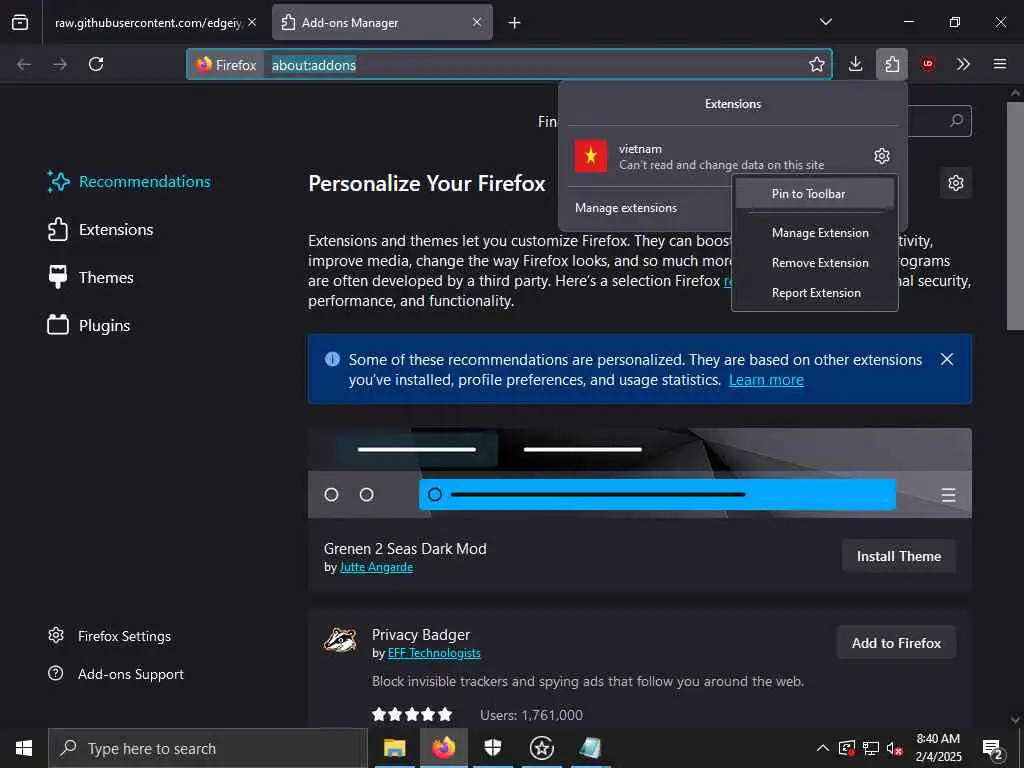Click the Firefox taskbar icon
Screen dimensions: 1024x768
(x=443, y=748)
